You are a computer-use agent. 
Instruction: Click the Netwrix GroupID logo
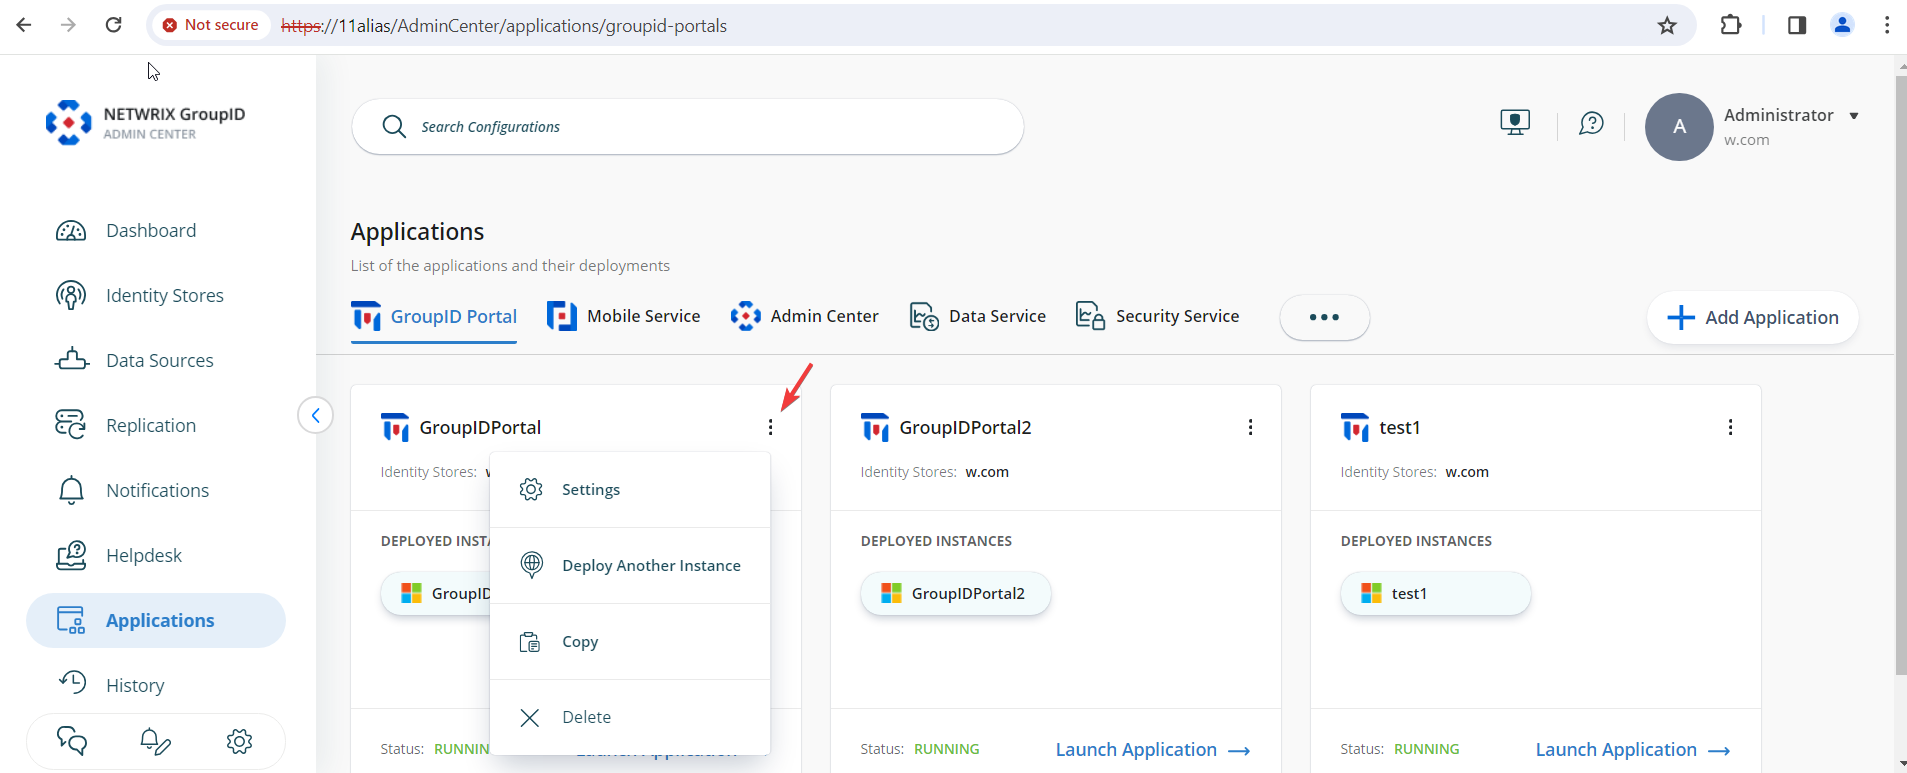point(145,122)
